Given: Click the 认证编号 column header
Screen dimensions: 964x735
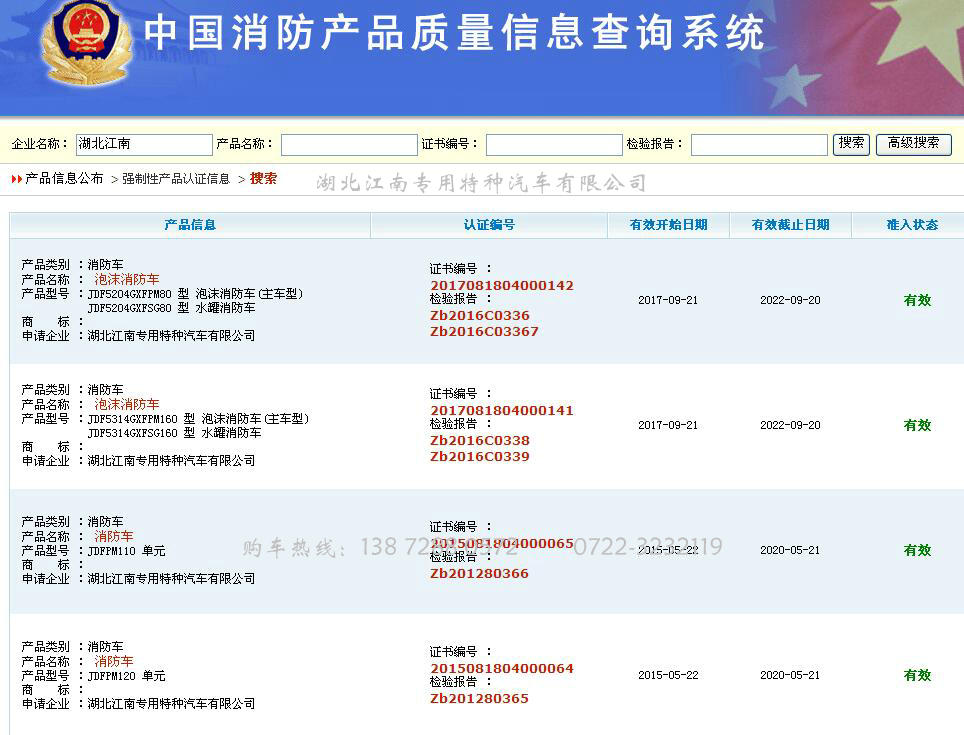Looking at the screenshot, I should click(489, 225).
